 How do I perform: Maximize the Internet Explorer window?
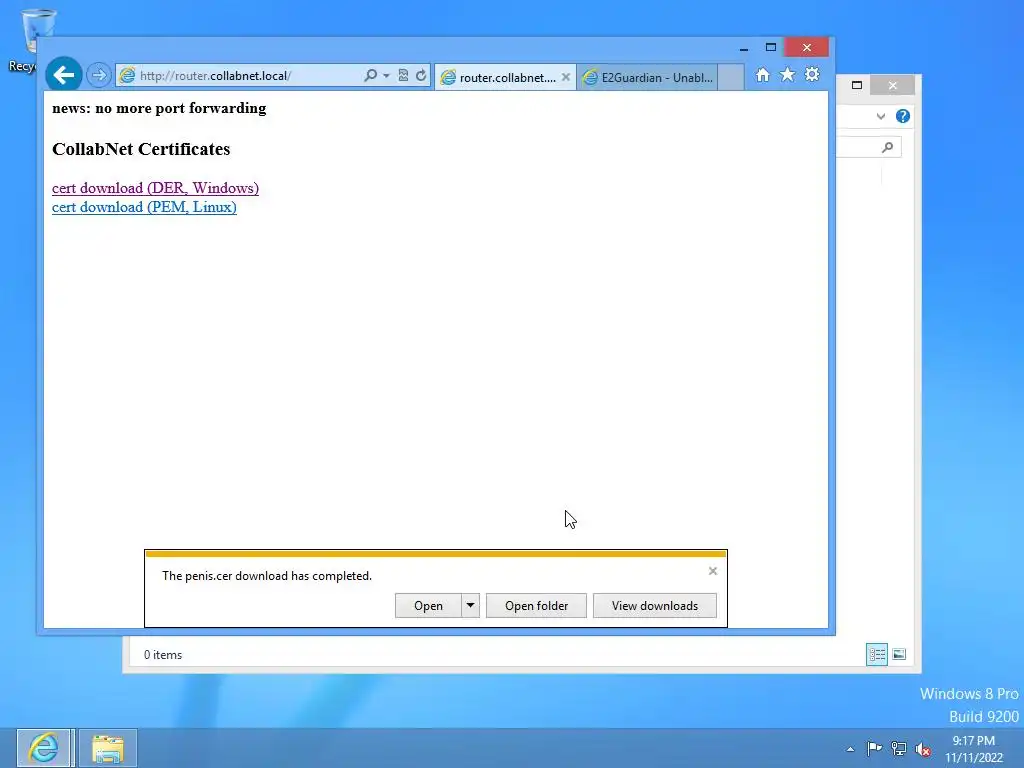coord(771,48)
